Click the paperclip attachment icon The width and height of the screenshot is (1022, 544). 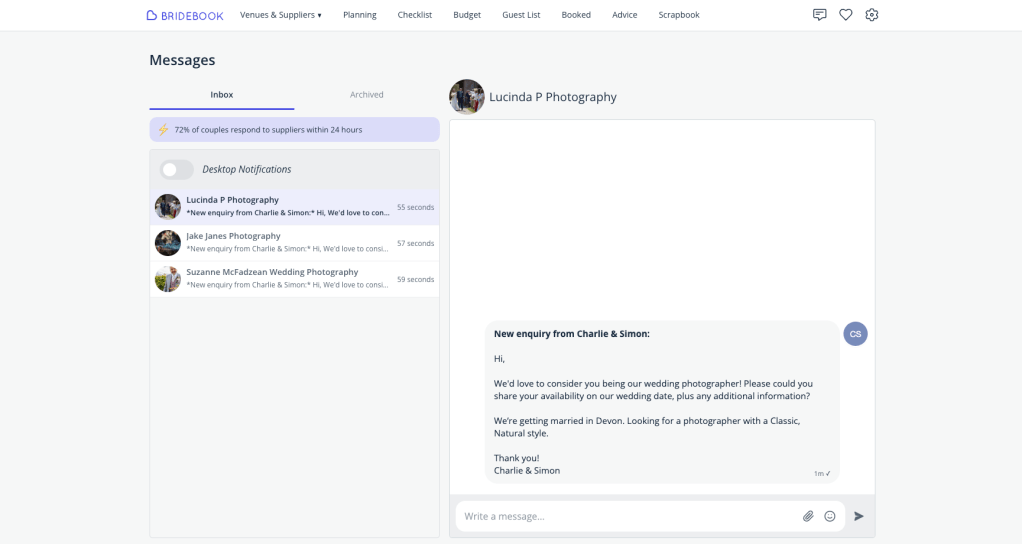coord(808,516)
